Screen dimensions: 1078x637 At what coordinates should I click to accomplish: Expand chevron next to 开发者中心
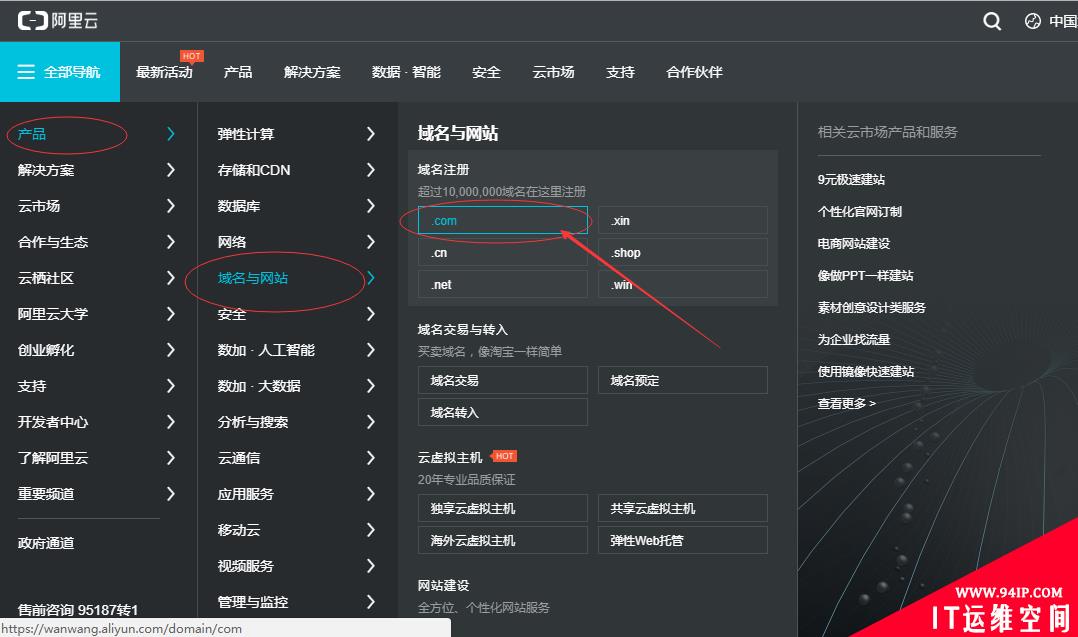pyautogui.click(x=170, y=422)
